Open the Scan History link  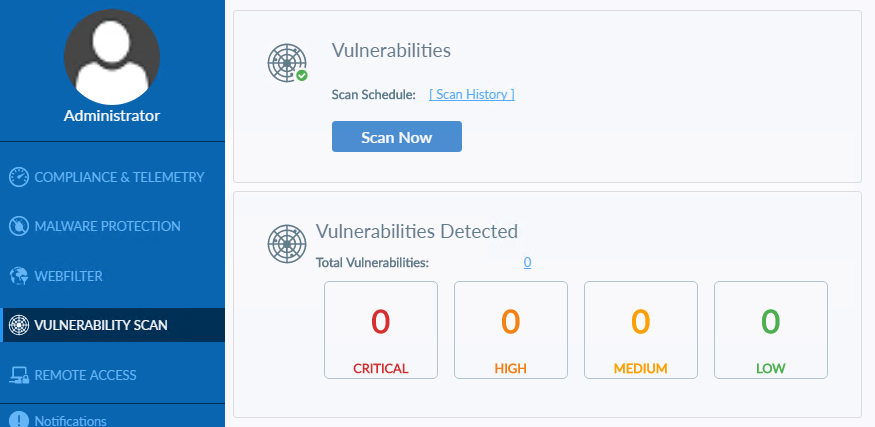coord(472,95)
